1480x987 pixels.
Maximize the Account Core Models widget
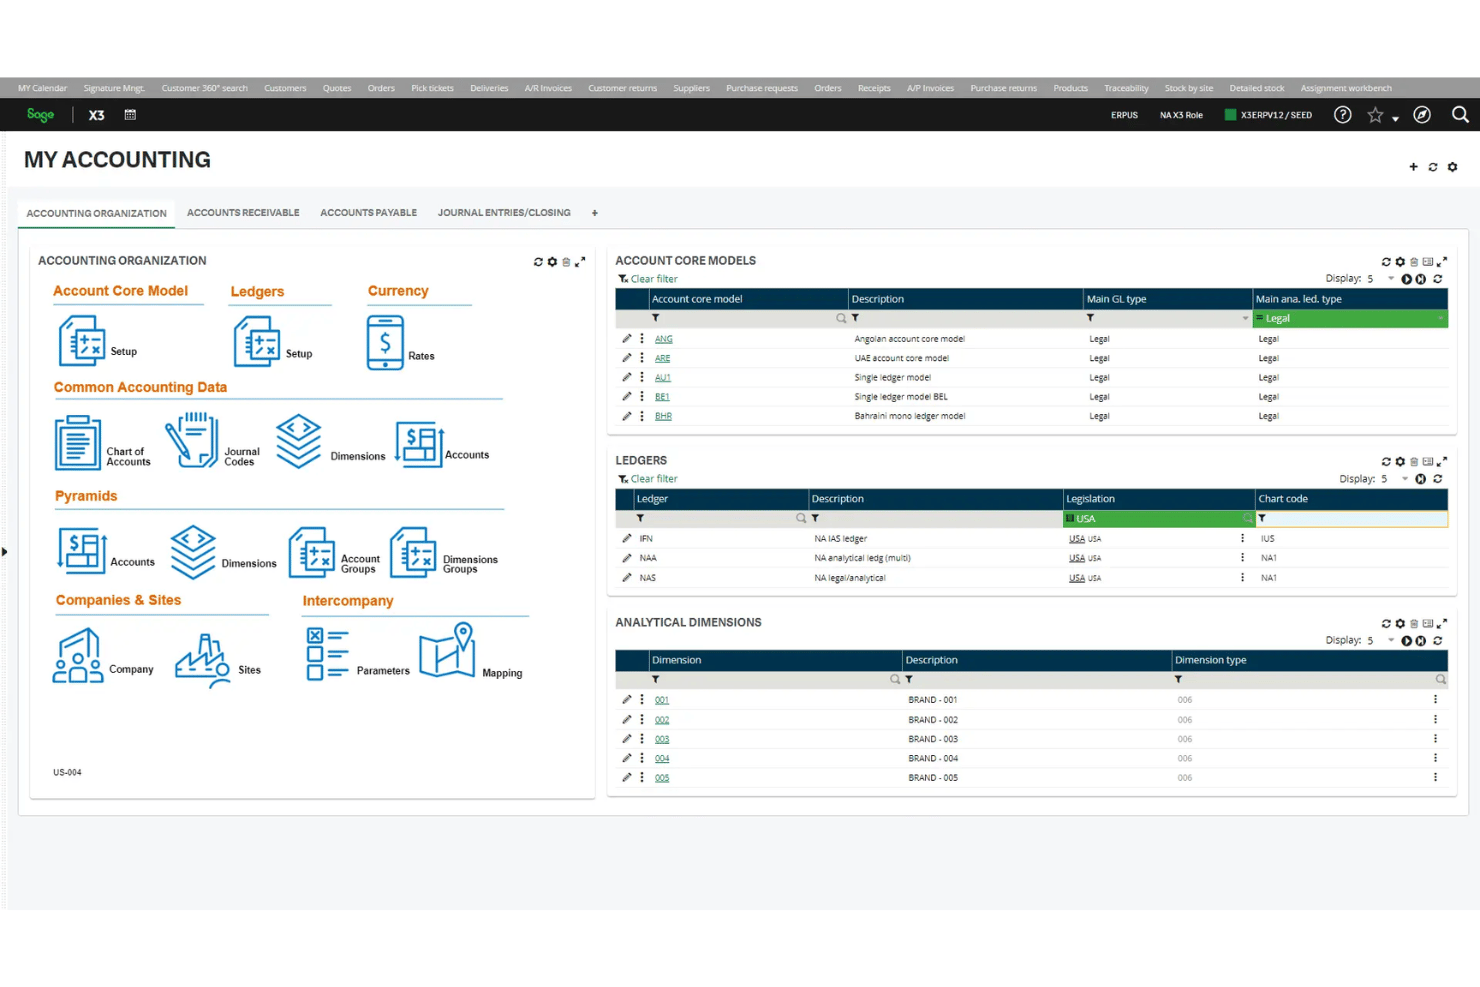[1442, 262]
